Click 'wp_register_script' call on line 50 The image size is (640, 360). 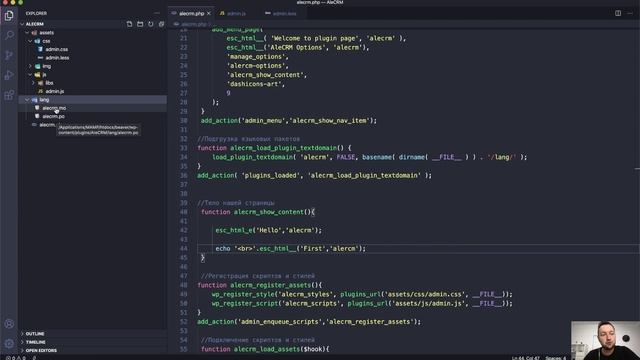tap(245, 303)
